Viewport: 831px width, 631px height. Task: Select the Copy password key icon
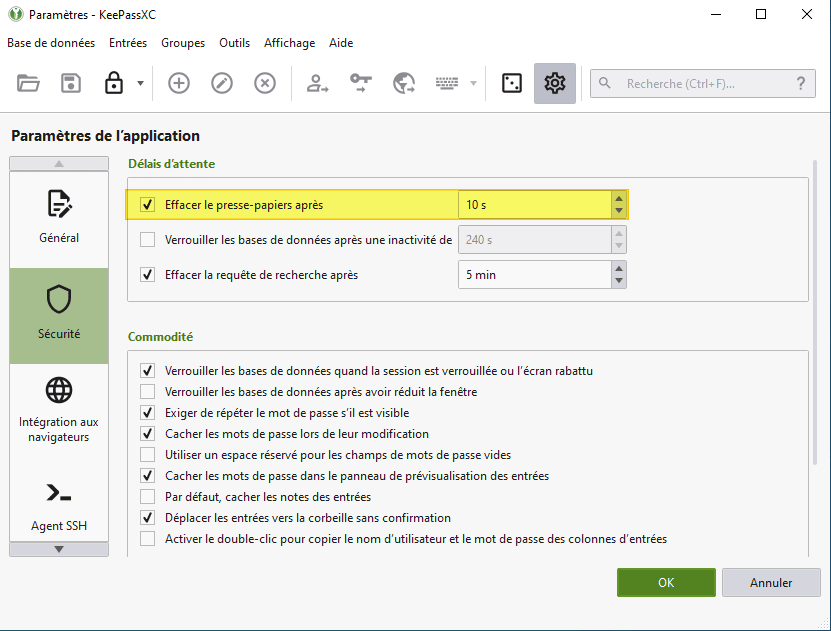pyautogui.click(x=360, y=83)
